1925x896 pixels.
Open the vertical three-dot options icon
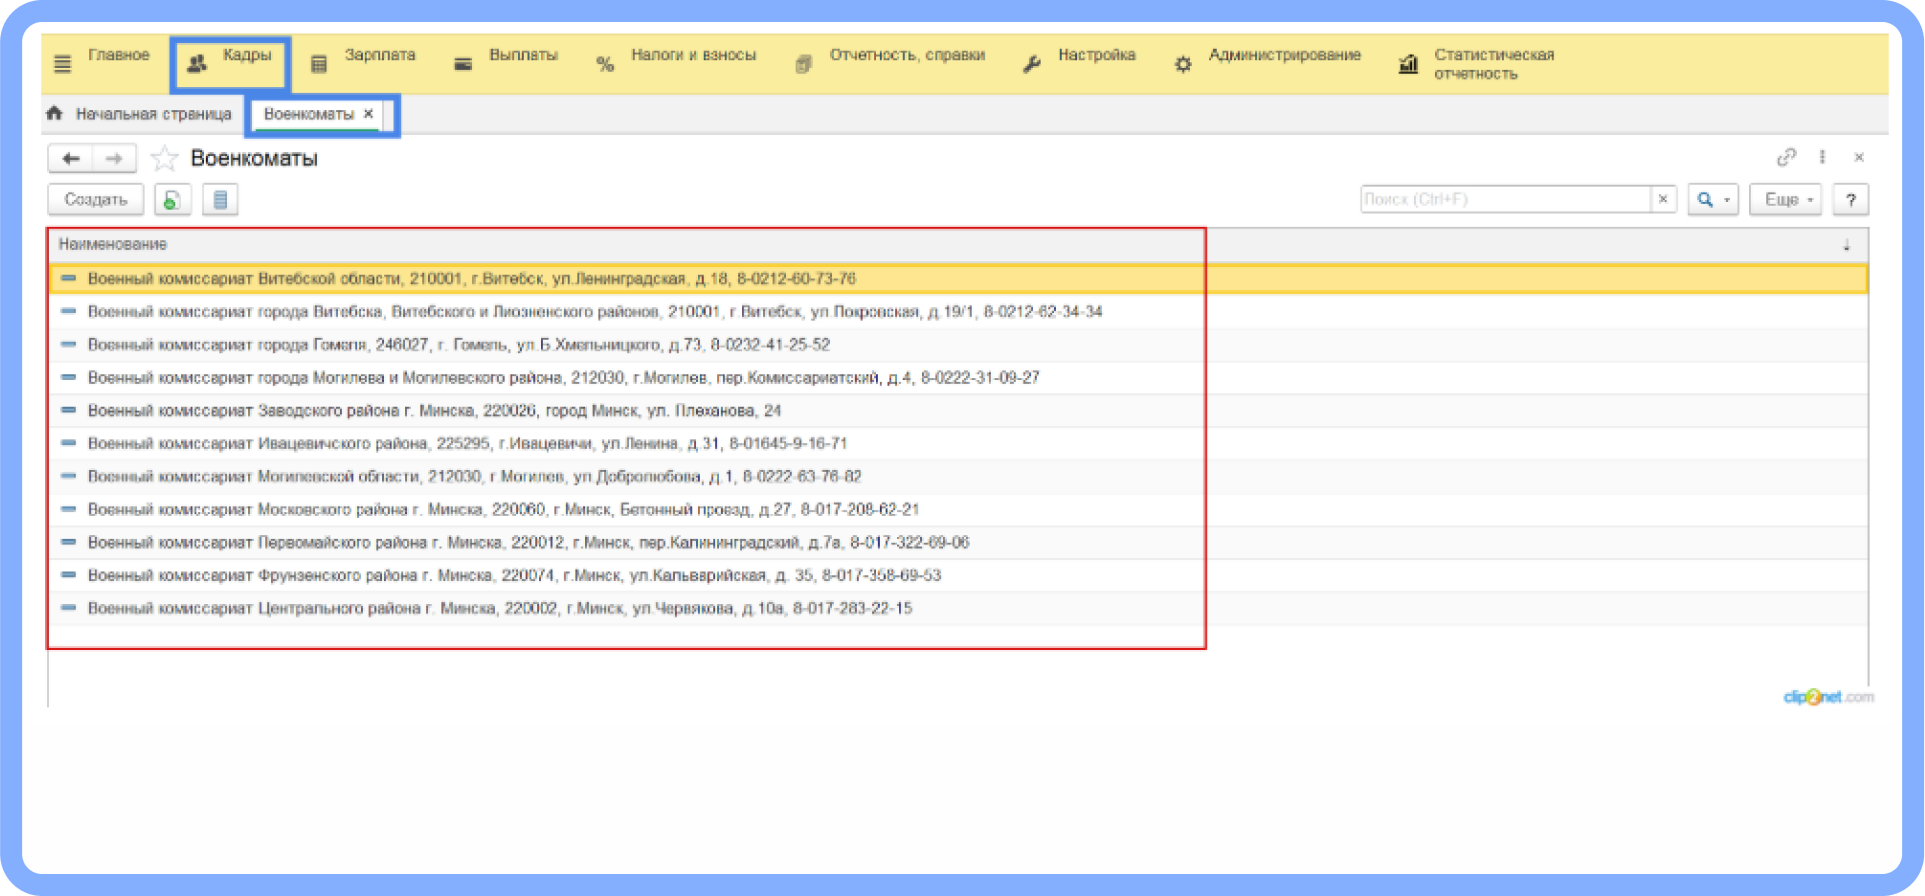click(1823, 157)
